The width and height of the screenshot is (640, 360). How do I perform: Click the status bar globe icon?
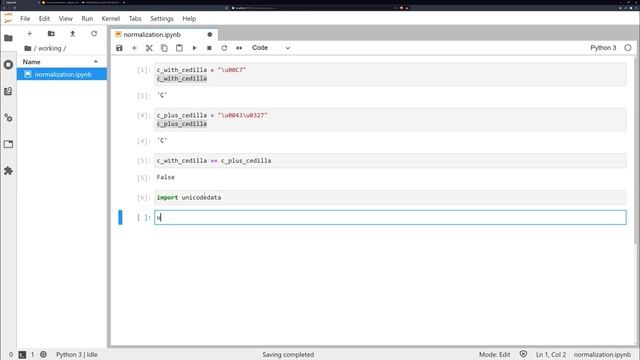tap(43, 355)
